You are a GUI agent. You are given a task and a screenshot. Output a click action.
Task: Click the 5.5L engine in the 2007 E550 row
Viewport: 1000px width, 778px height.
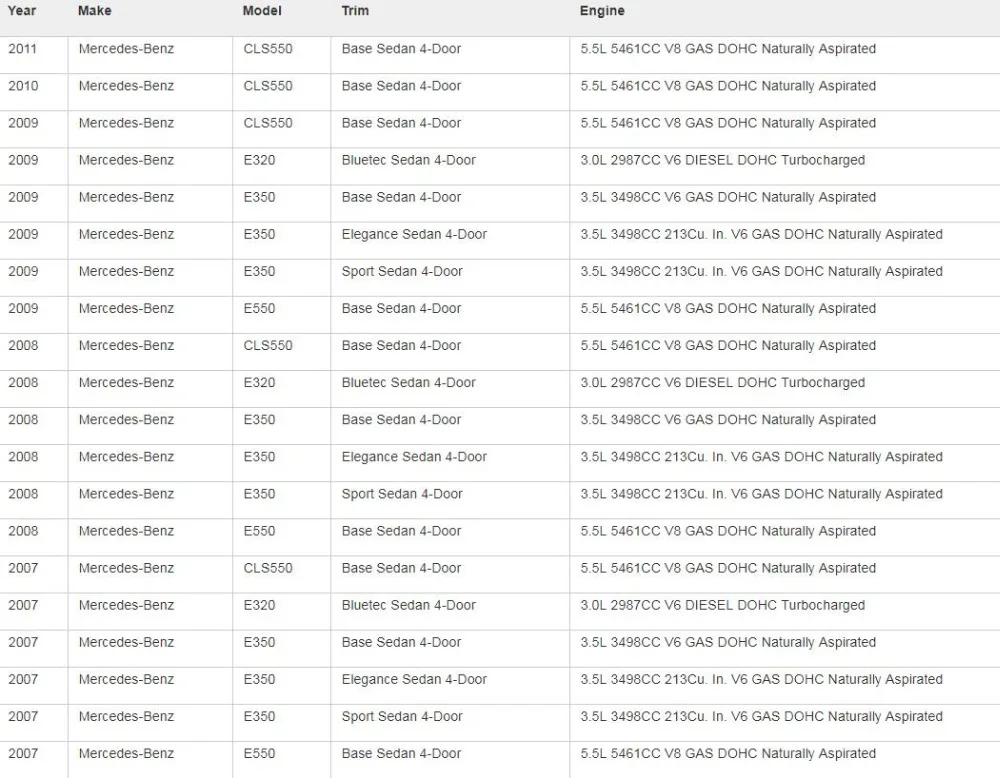(728, 753)
